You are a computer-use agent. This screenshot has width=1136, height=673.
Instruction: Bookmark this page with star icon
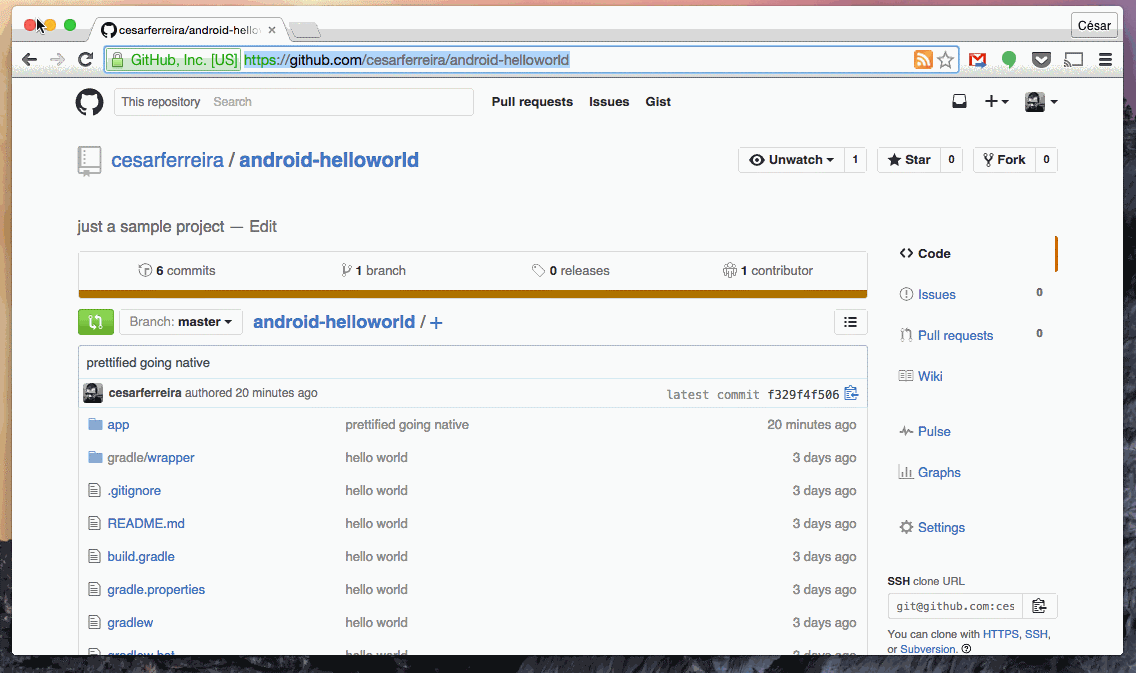[x=945, y=60]
